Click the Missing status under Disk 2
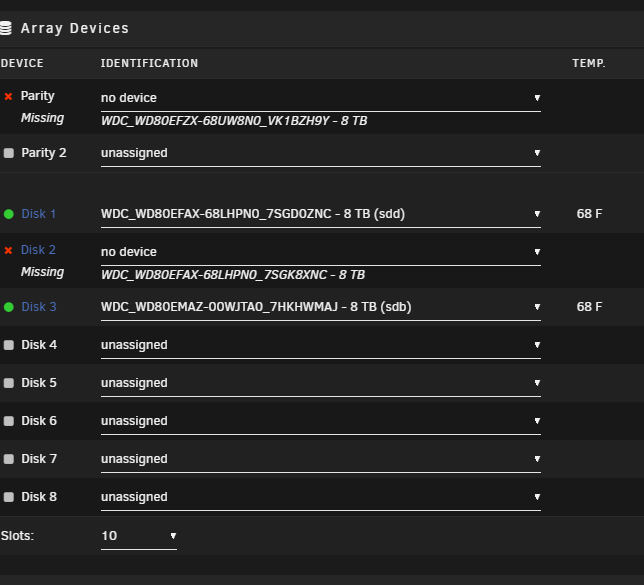Image resolution: width=644 pixels, height=585 pixels. pyautogui.click(x=42, y=272)
